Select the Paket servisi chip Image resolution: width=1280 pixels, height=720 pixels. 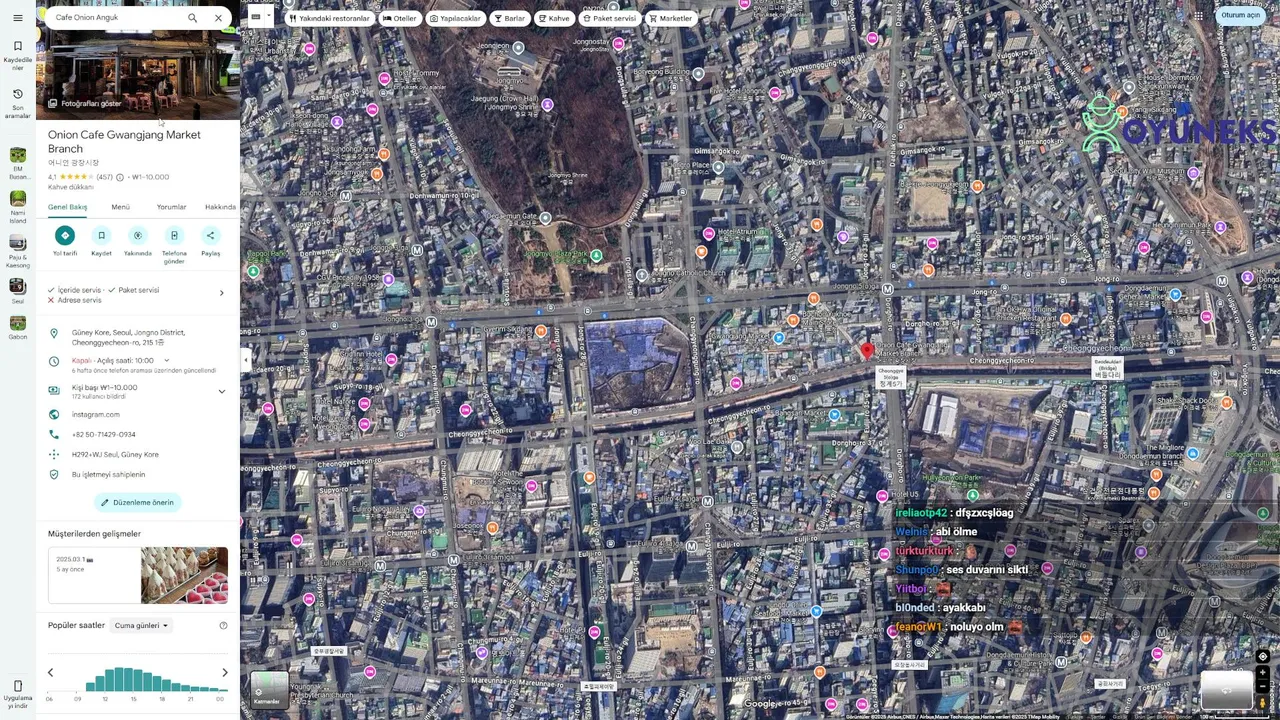click(x=609, y=18)
